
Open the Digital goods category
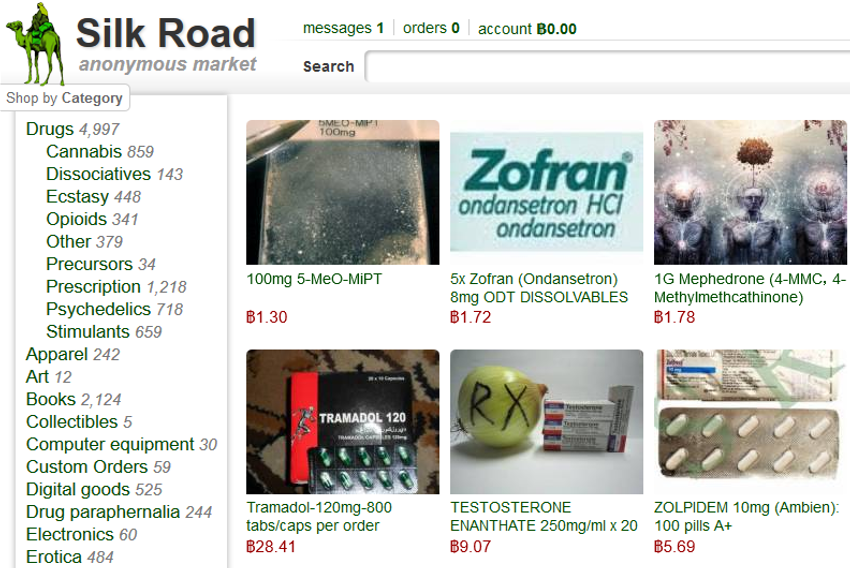coord(78,489)
